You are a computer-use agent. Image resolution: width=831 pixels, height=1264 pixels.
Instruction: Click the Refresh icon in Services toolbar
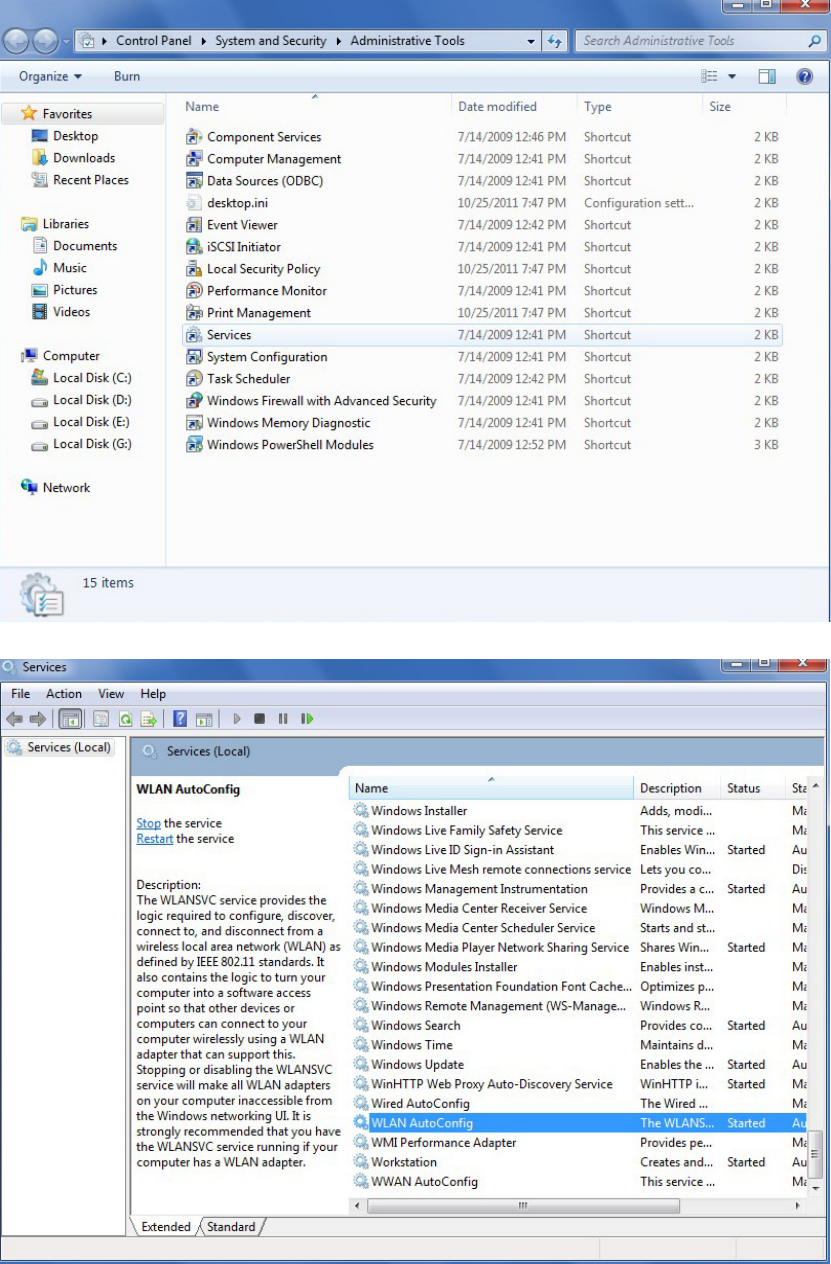(x=126, y=719)
